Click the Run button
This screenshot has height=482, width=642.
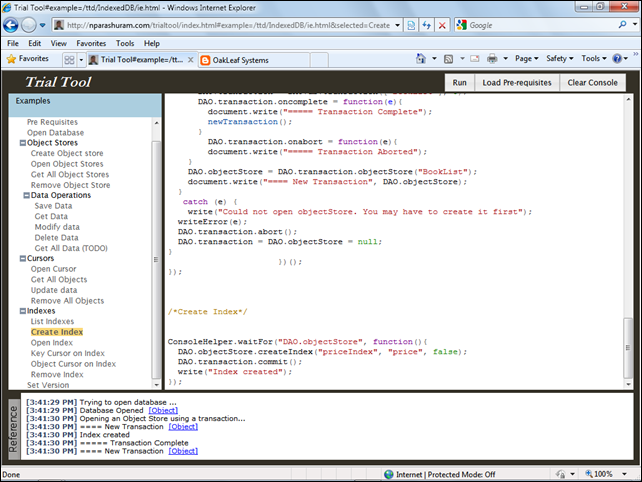(x=459, y=83)
